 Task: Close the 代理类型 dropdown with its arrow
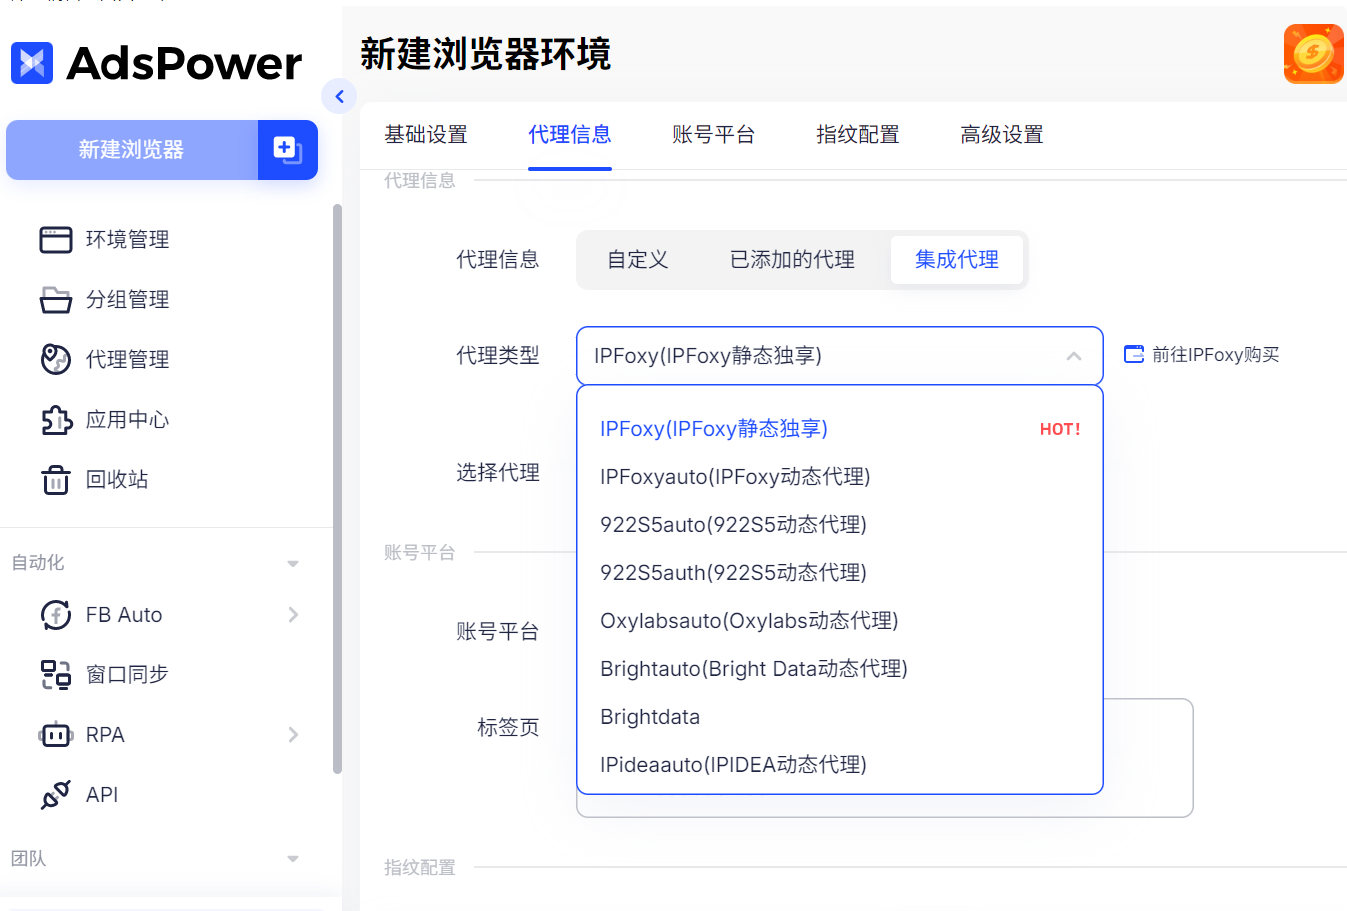1074,356
